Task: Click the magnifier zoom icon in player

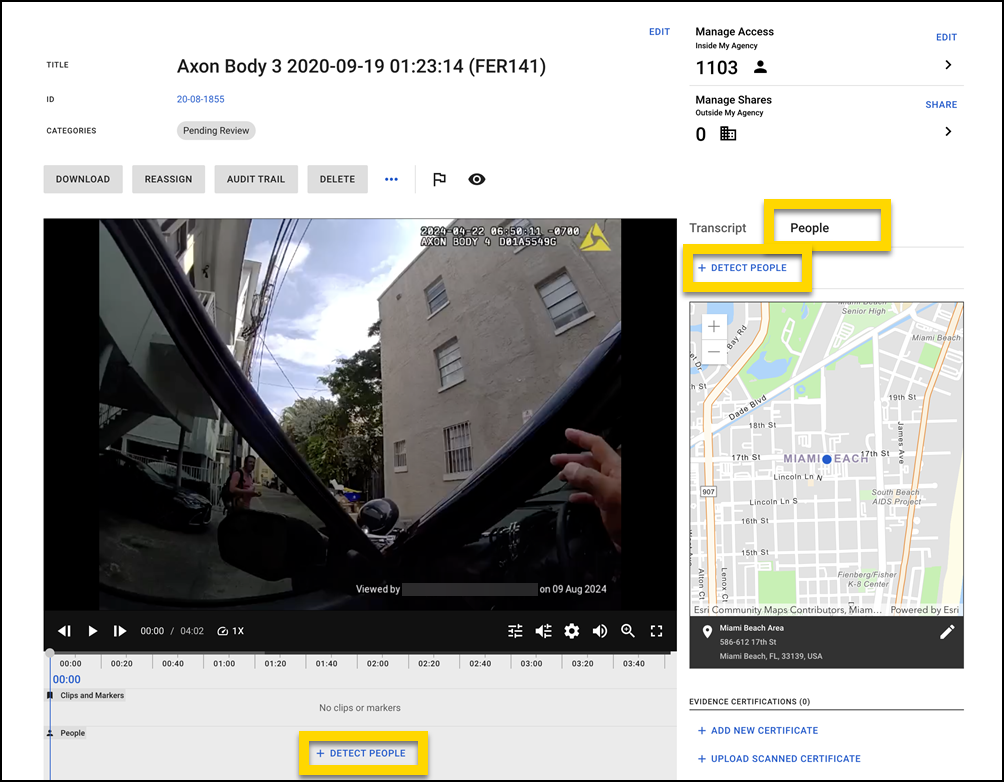Action: click(x=628, y=631)
